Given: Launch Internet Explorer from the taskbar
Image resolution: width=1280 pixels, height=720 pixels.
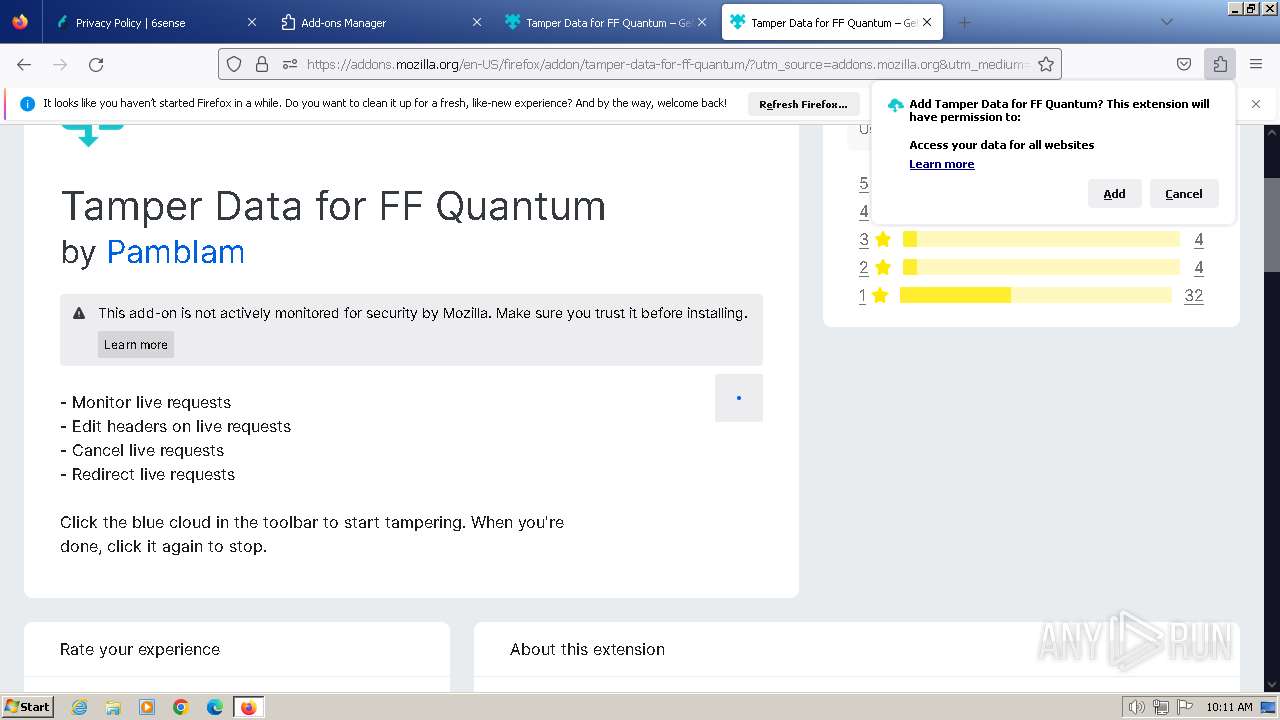Looking at the screenshot, I should [x=79, y=707].
